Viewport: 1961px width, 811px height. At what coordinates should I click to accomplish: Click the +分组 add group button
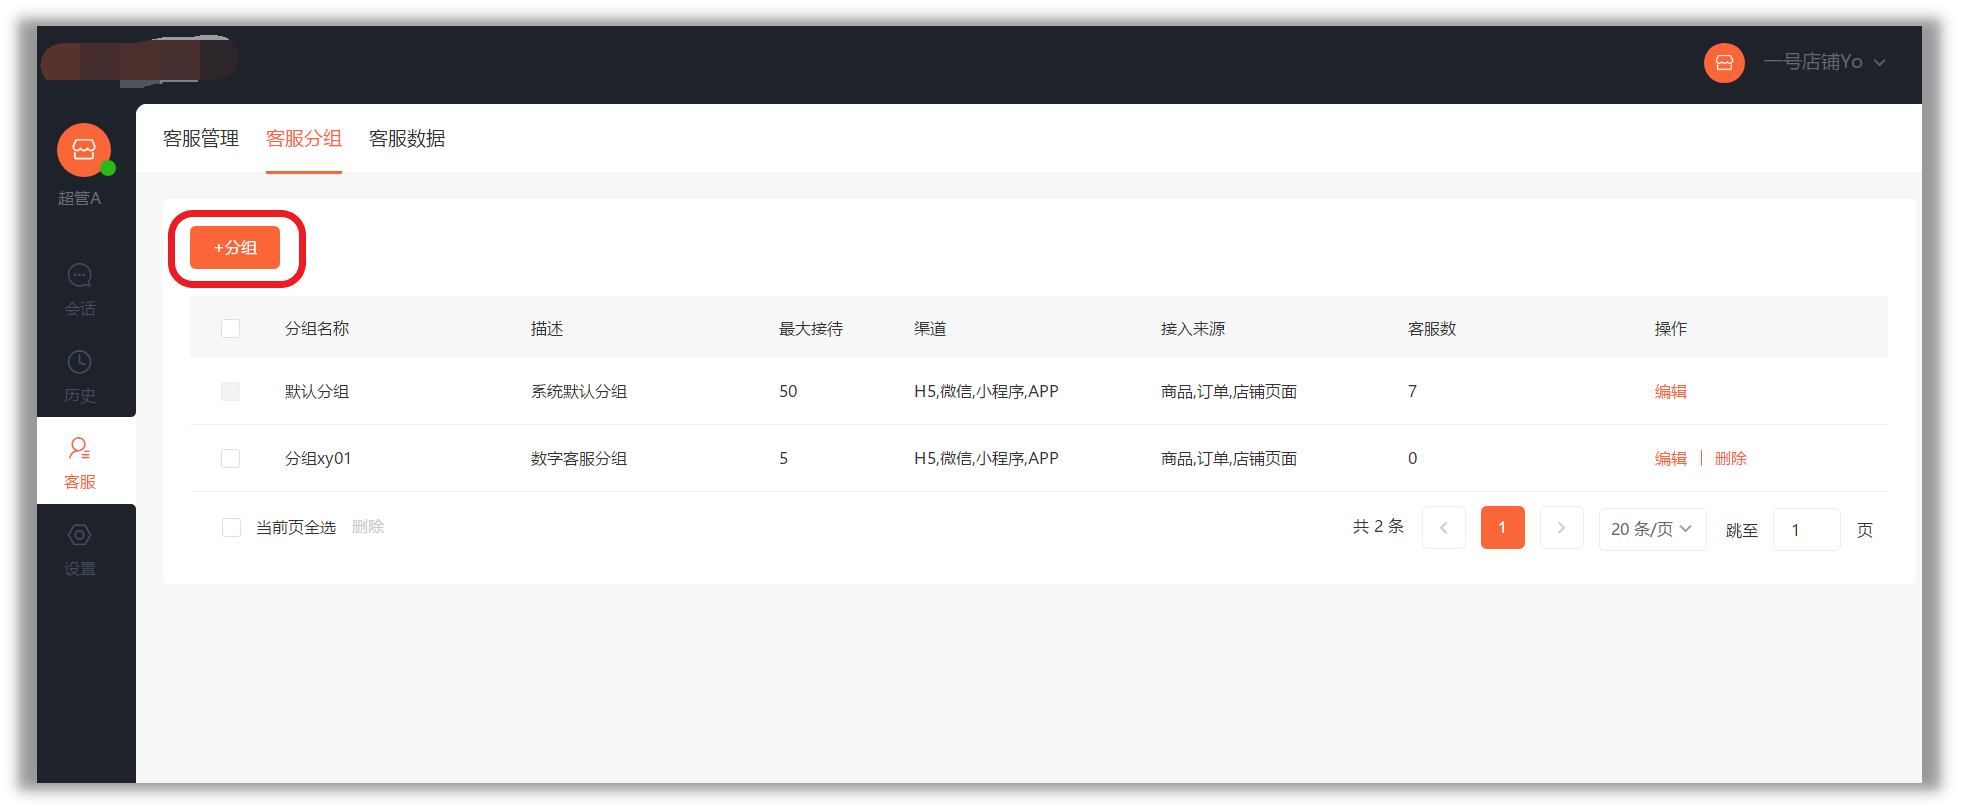point(235,248)
